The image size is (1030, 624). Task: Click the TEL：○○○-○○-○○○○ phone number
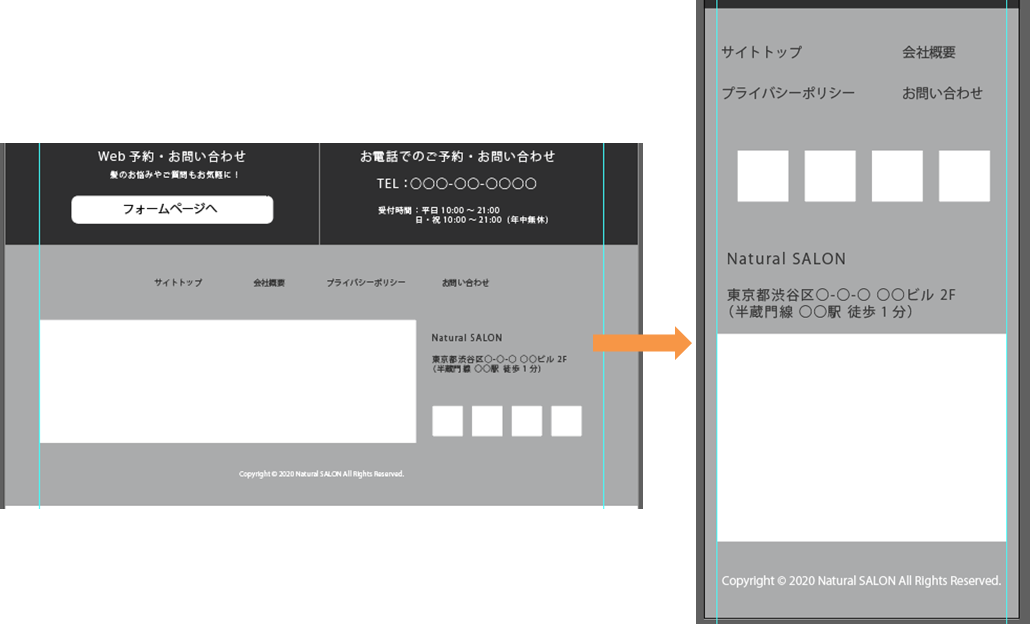[457, 184]
